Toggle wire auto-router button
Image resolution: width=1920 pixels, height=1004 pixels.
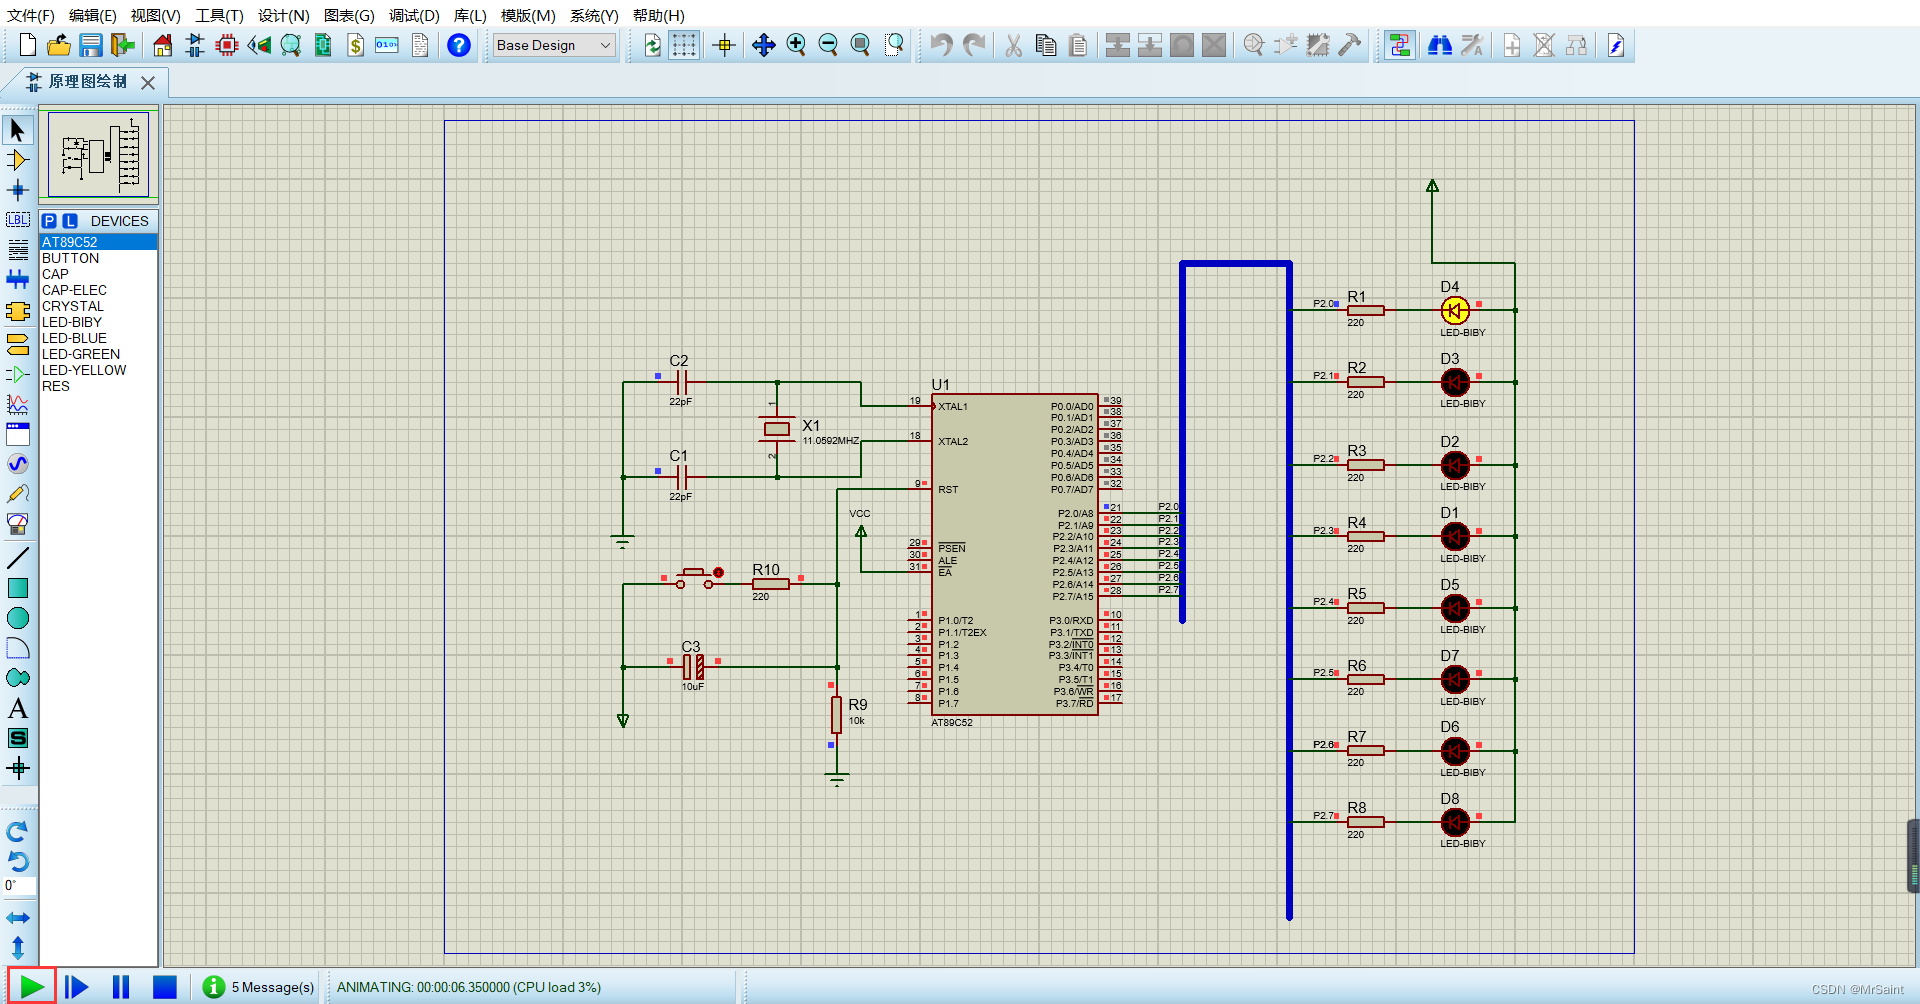pos(1400,45)
